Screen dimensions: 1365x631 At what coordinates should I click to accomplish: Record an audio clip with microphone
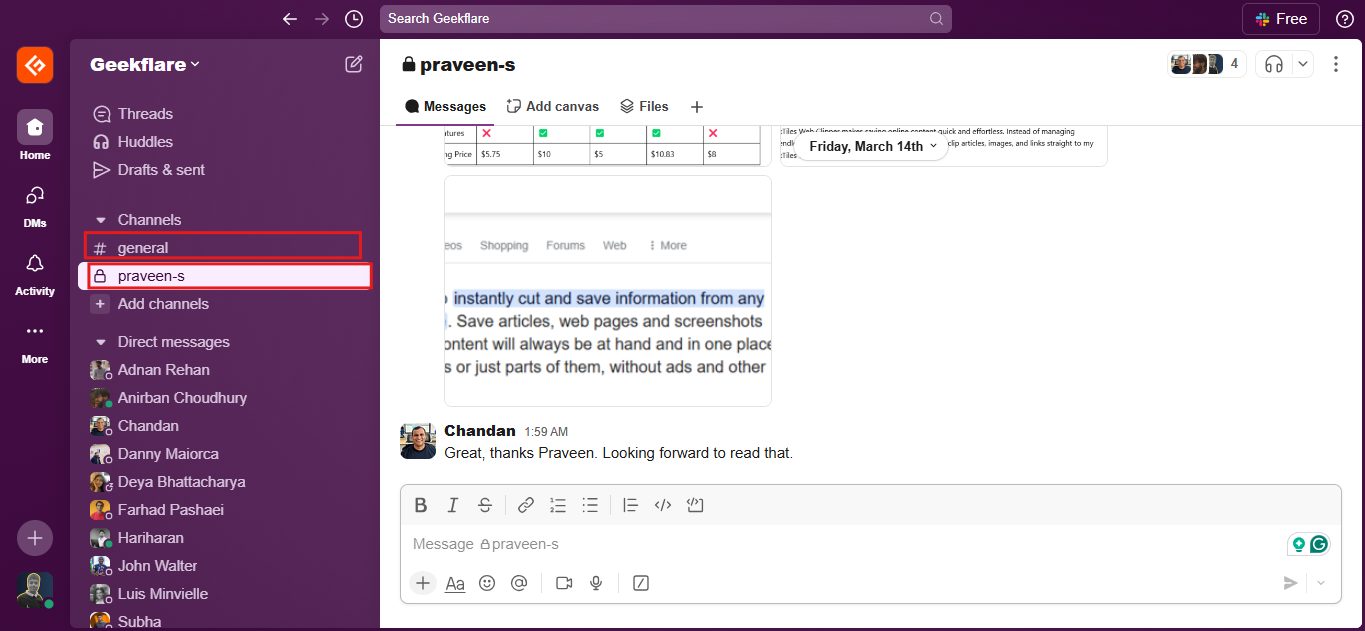coord(596,583)
